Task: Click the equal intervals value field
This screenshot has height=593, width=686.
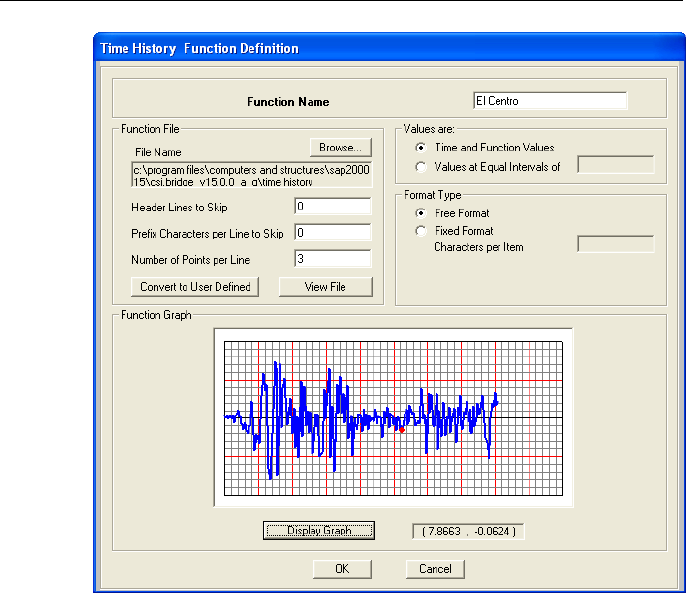Action: 616,165
